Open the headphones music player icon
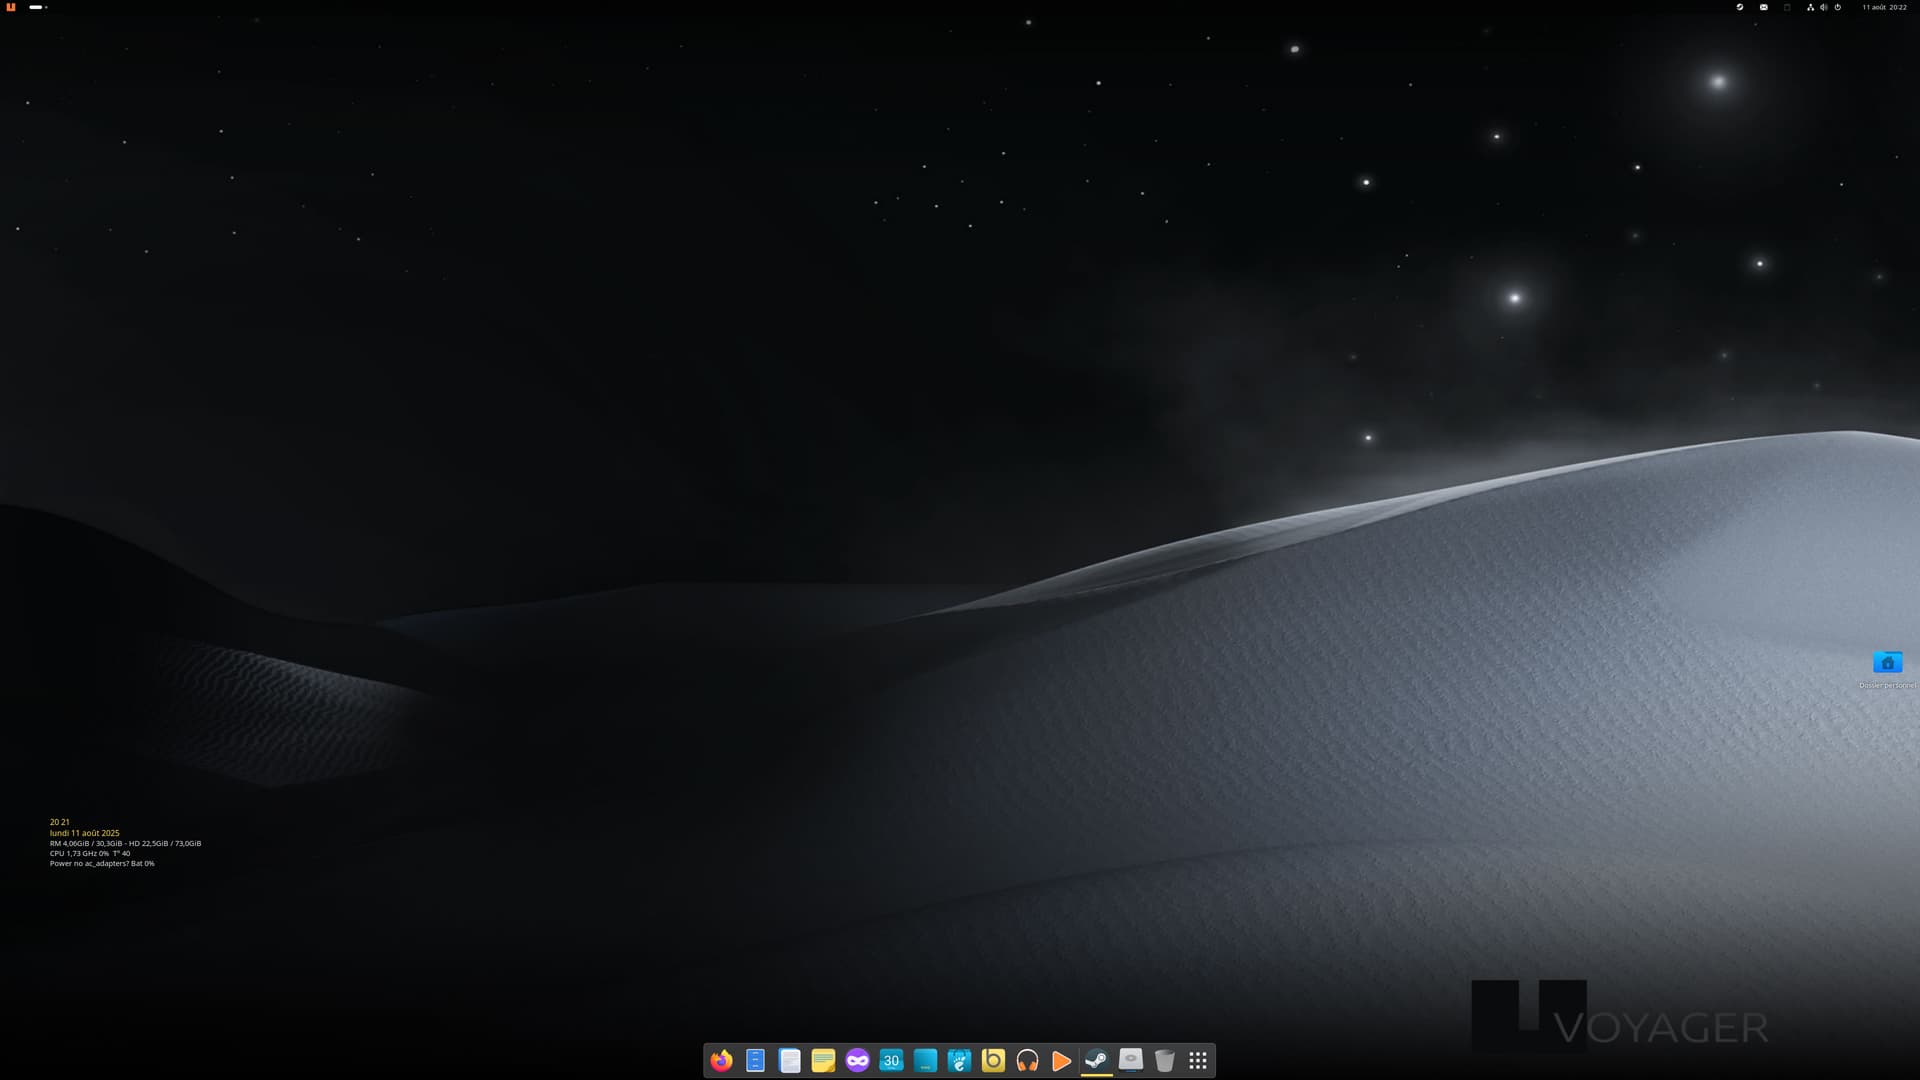The height and width of the screenshot is (1080, 1920). click(x=1027, y=1060)
